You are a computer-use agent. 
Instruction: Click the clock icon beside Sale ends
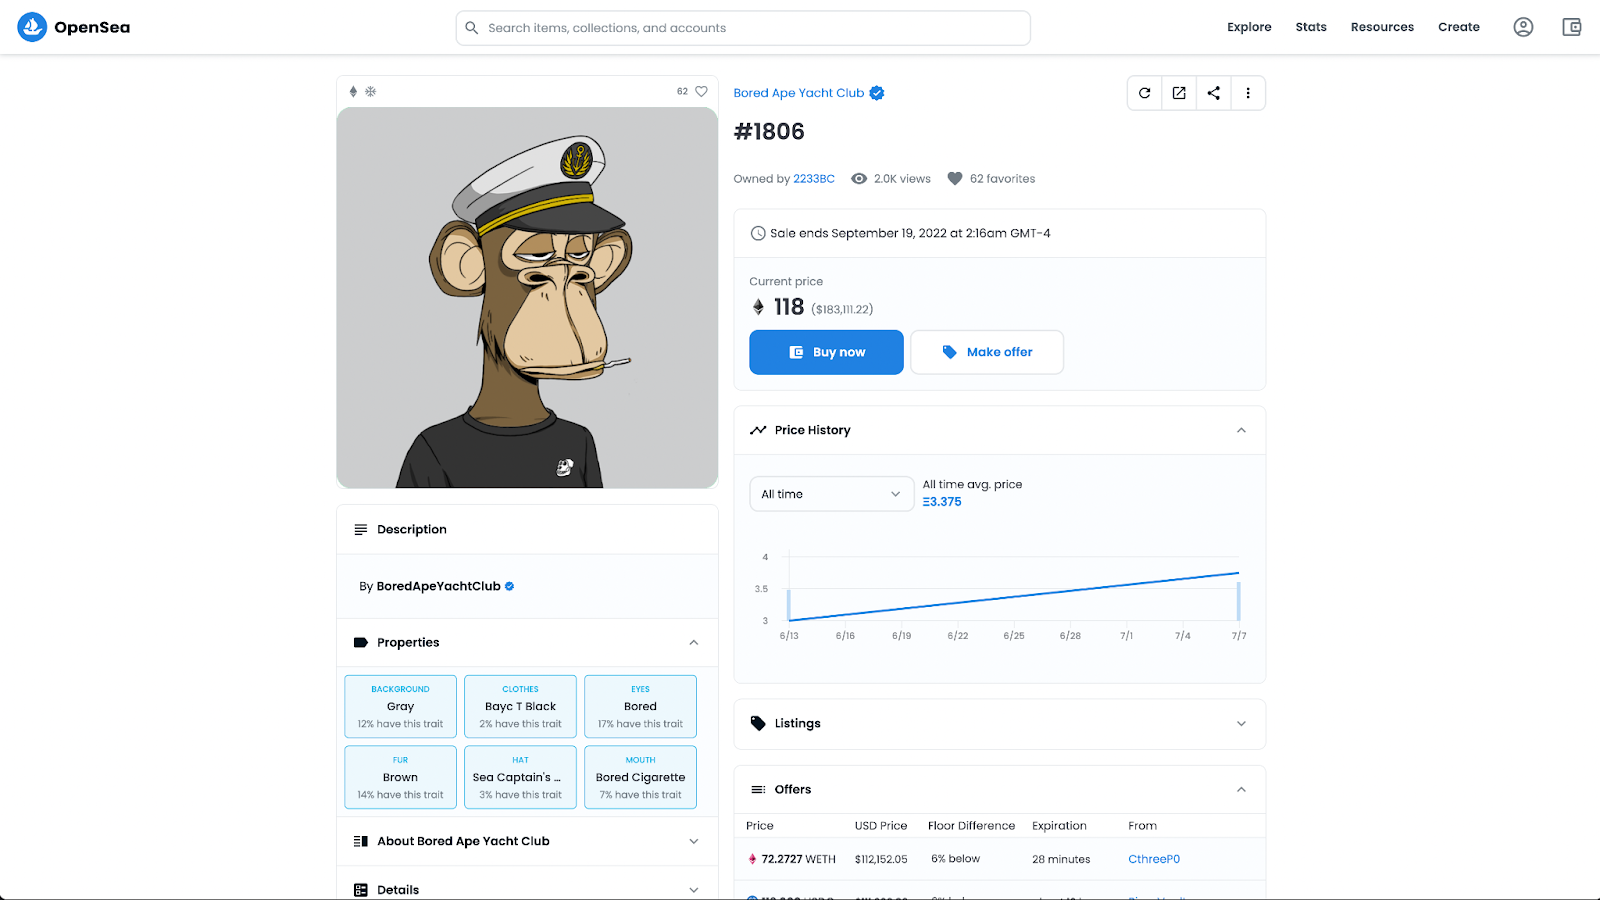pos(758,233)
